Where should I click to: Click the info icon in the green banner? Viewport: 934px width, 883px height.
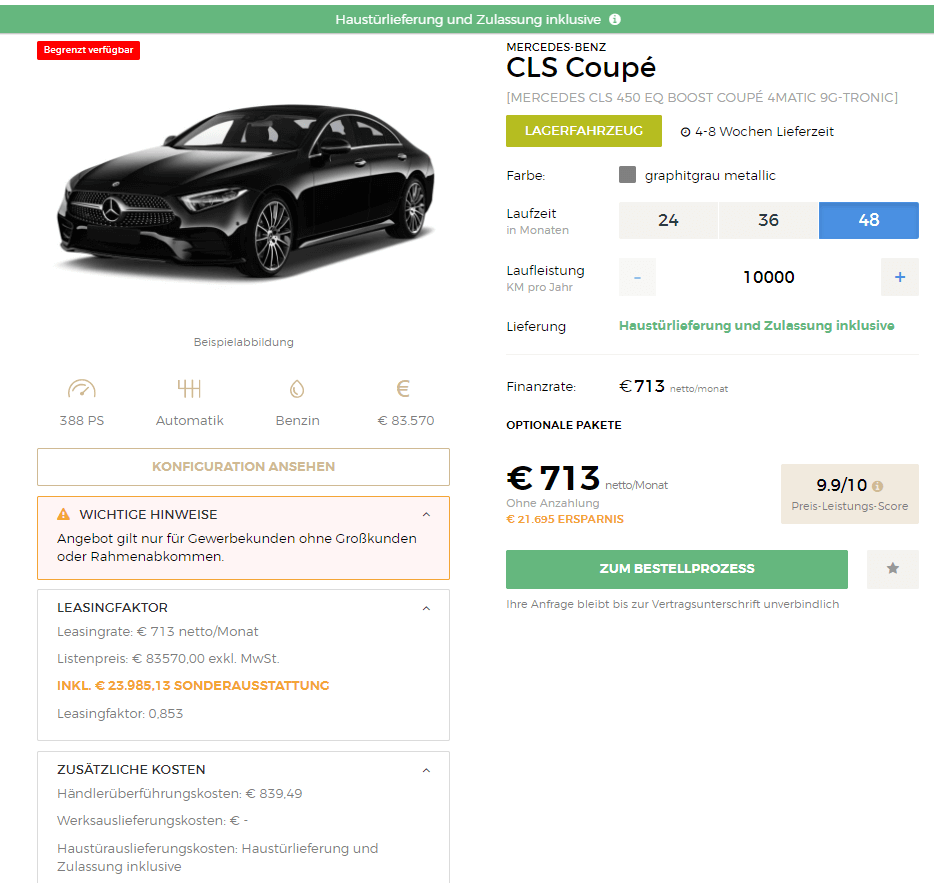click(x=615, y=20)
